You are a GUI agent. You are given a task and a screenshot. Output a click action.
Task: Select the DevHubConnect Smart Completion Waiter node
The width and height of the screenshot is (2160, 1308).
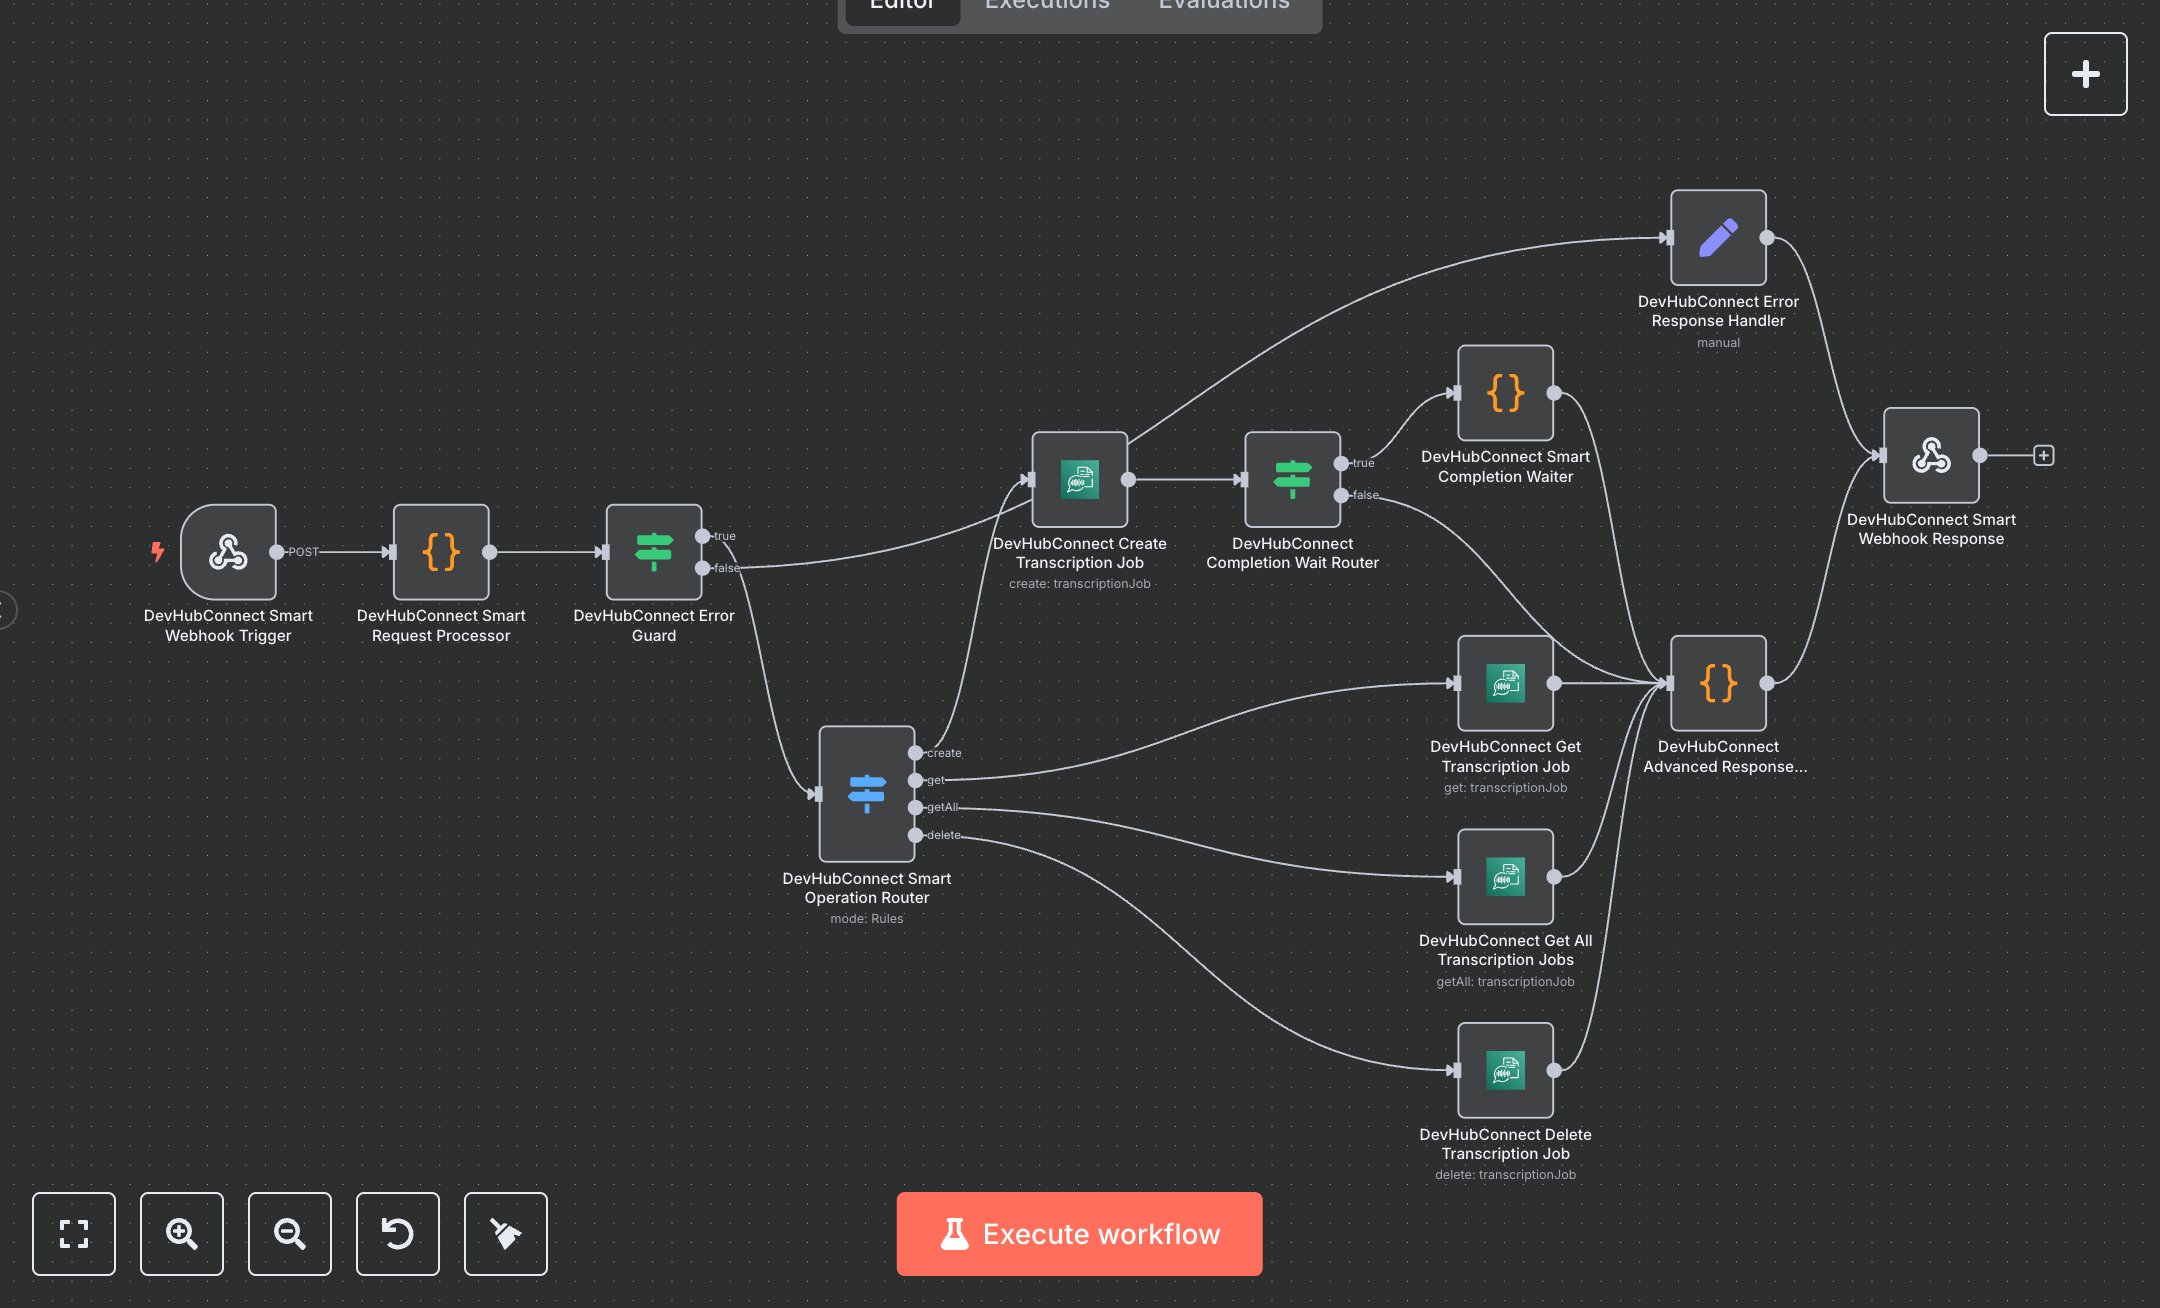coord(1505,393)
